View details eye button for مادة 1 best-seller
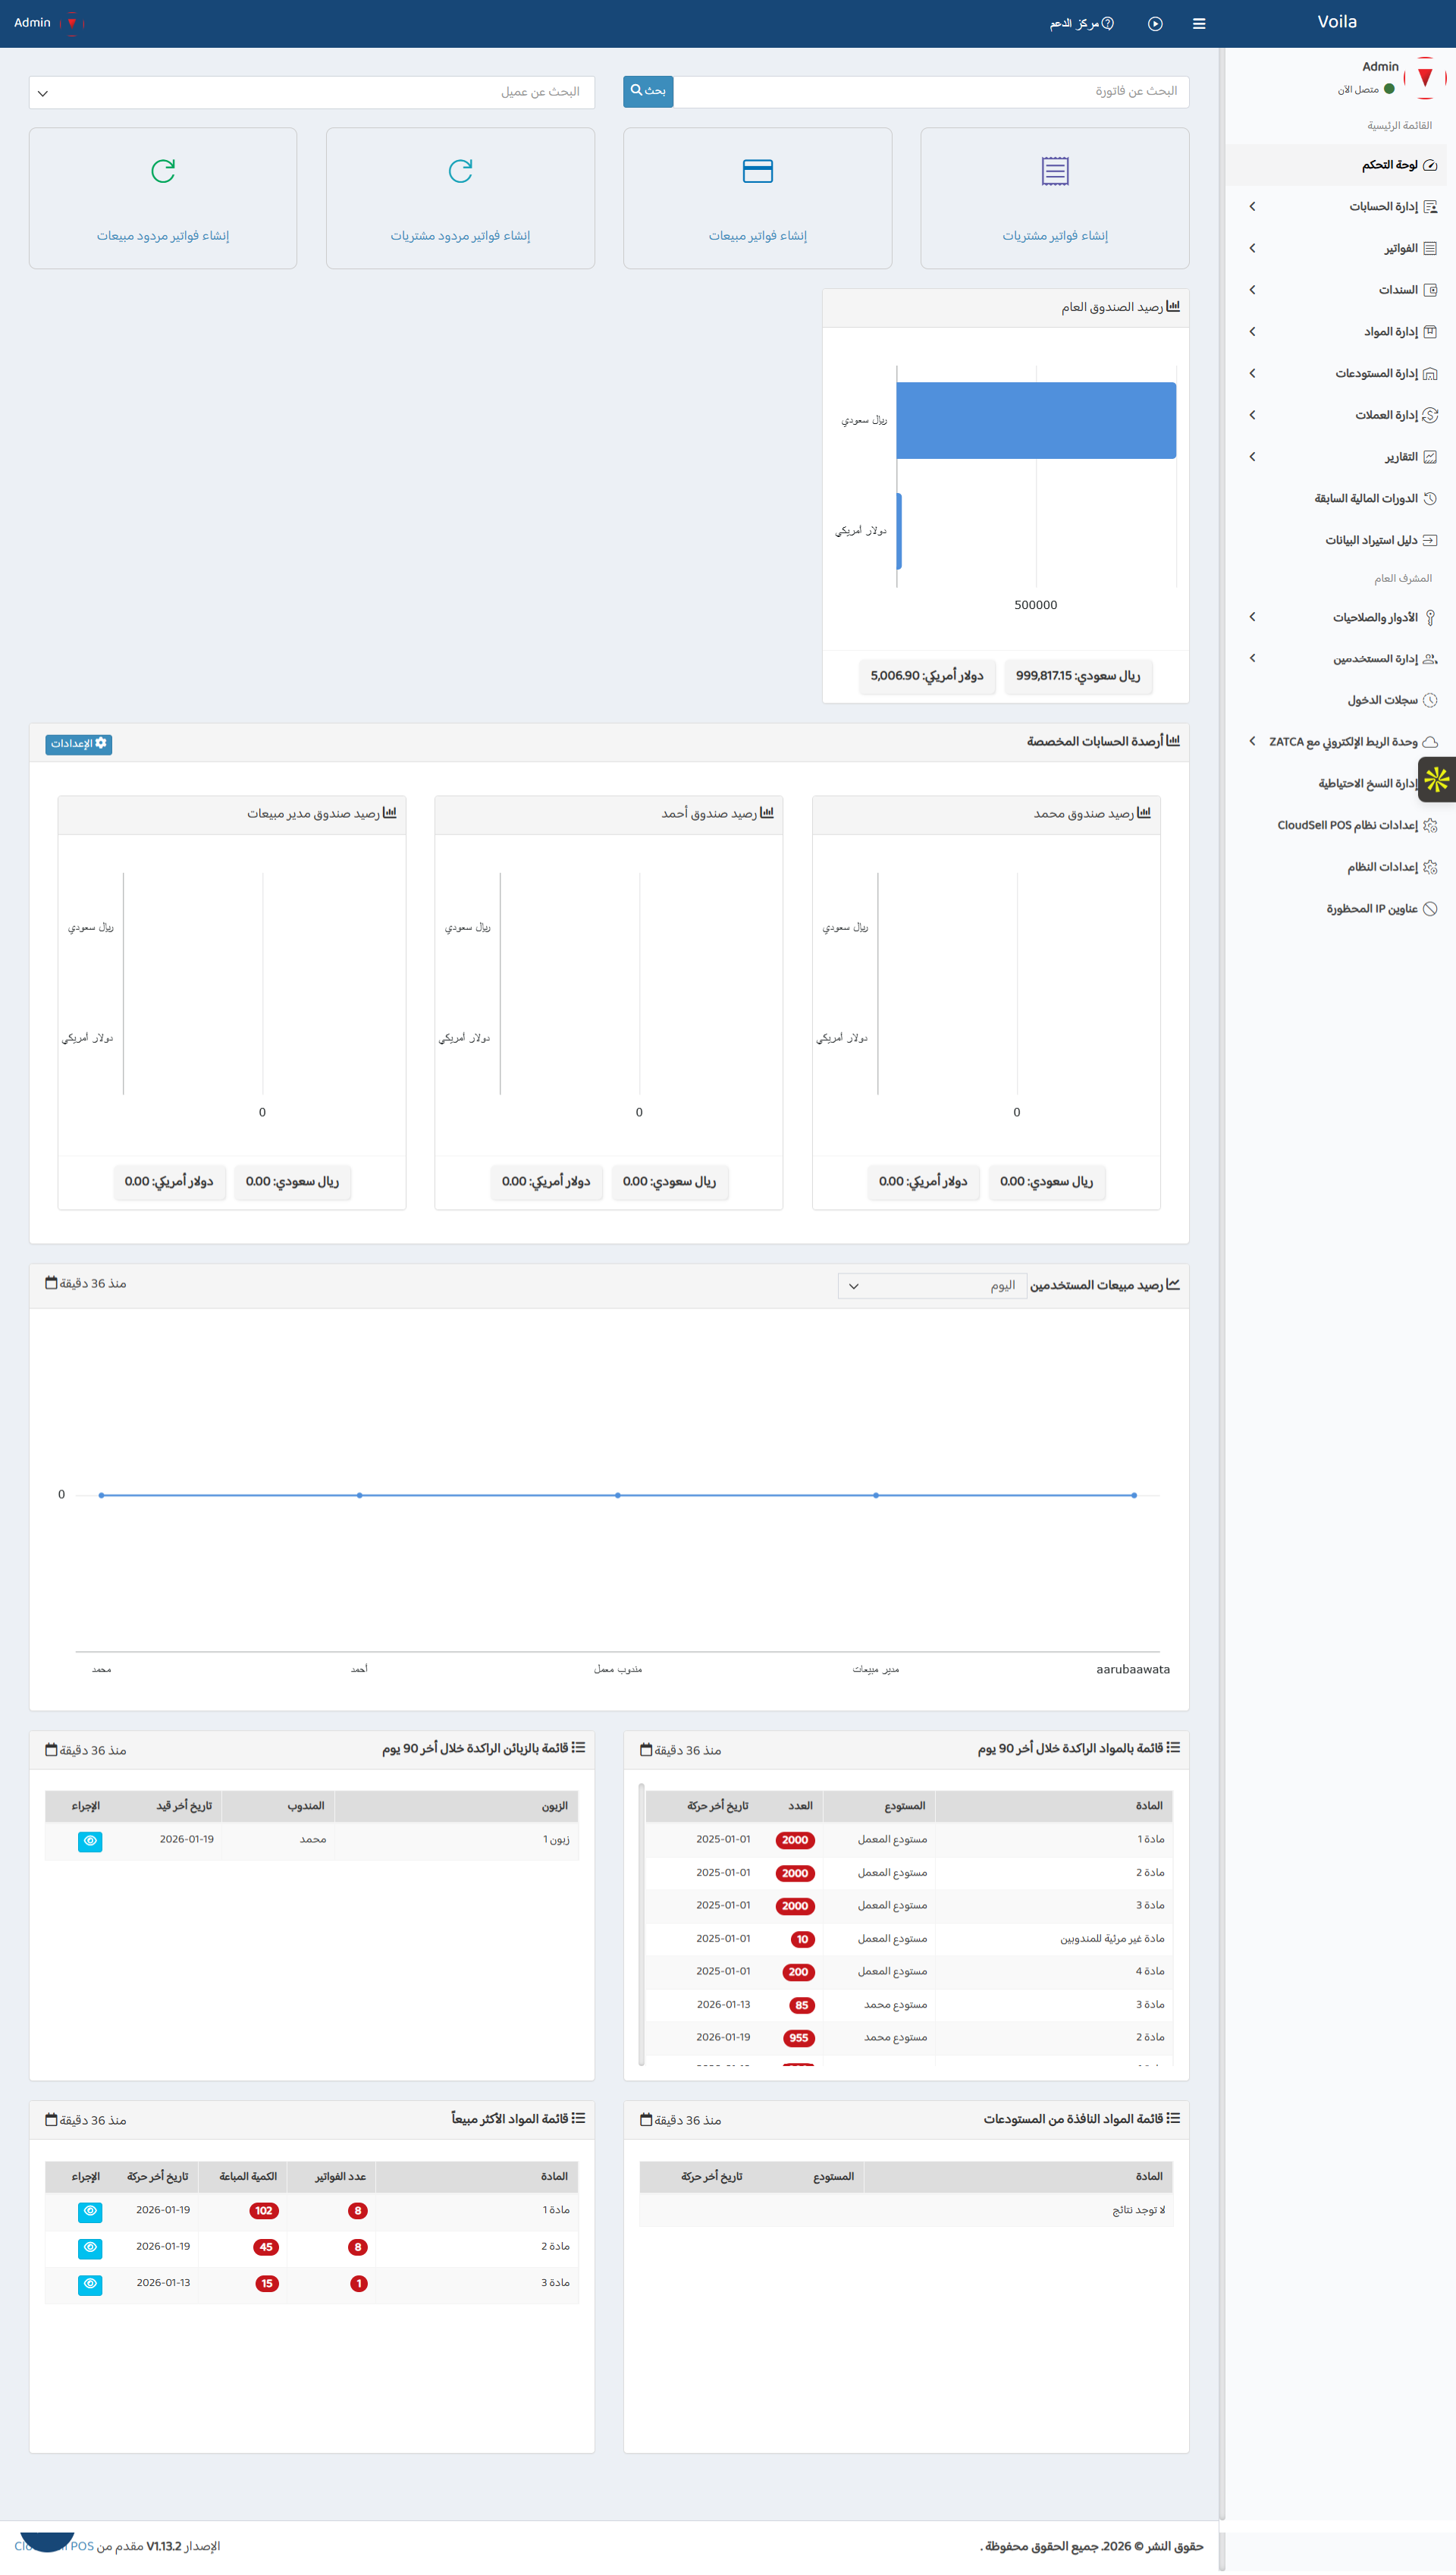Viewport: 1456px width, 2575px height. click(90, 2211)
